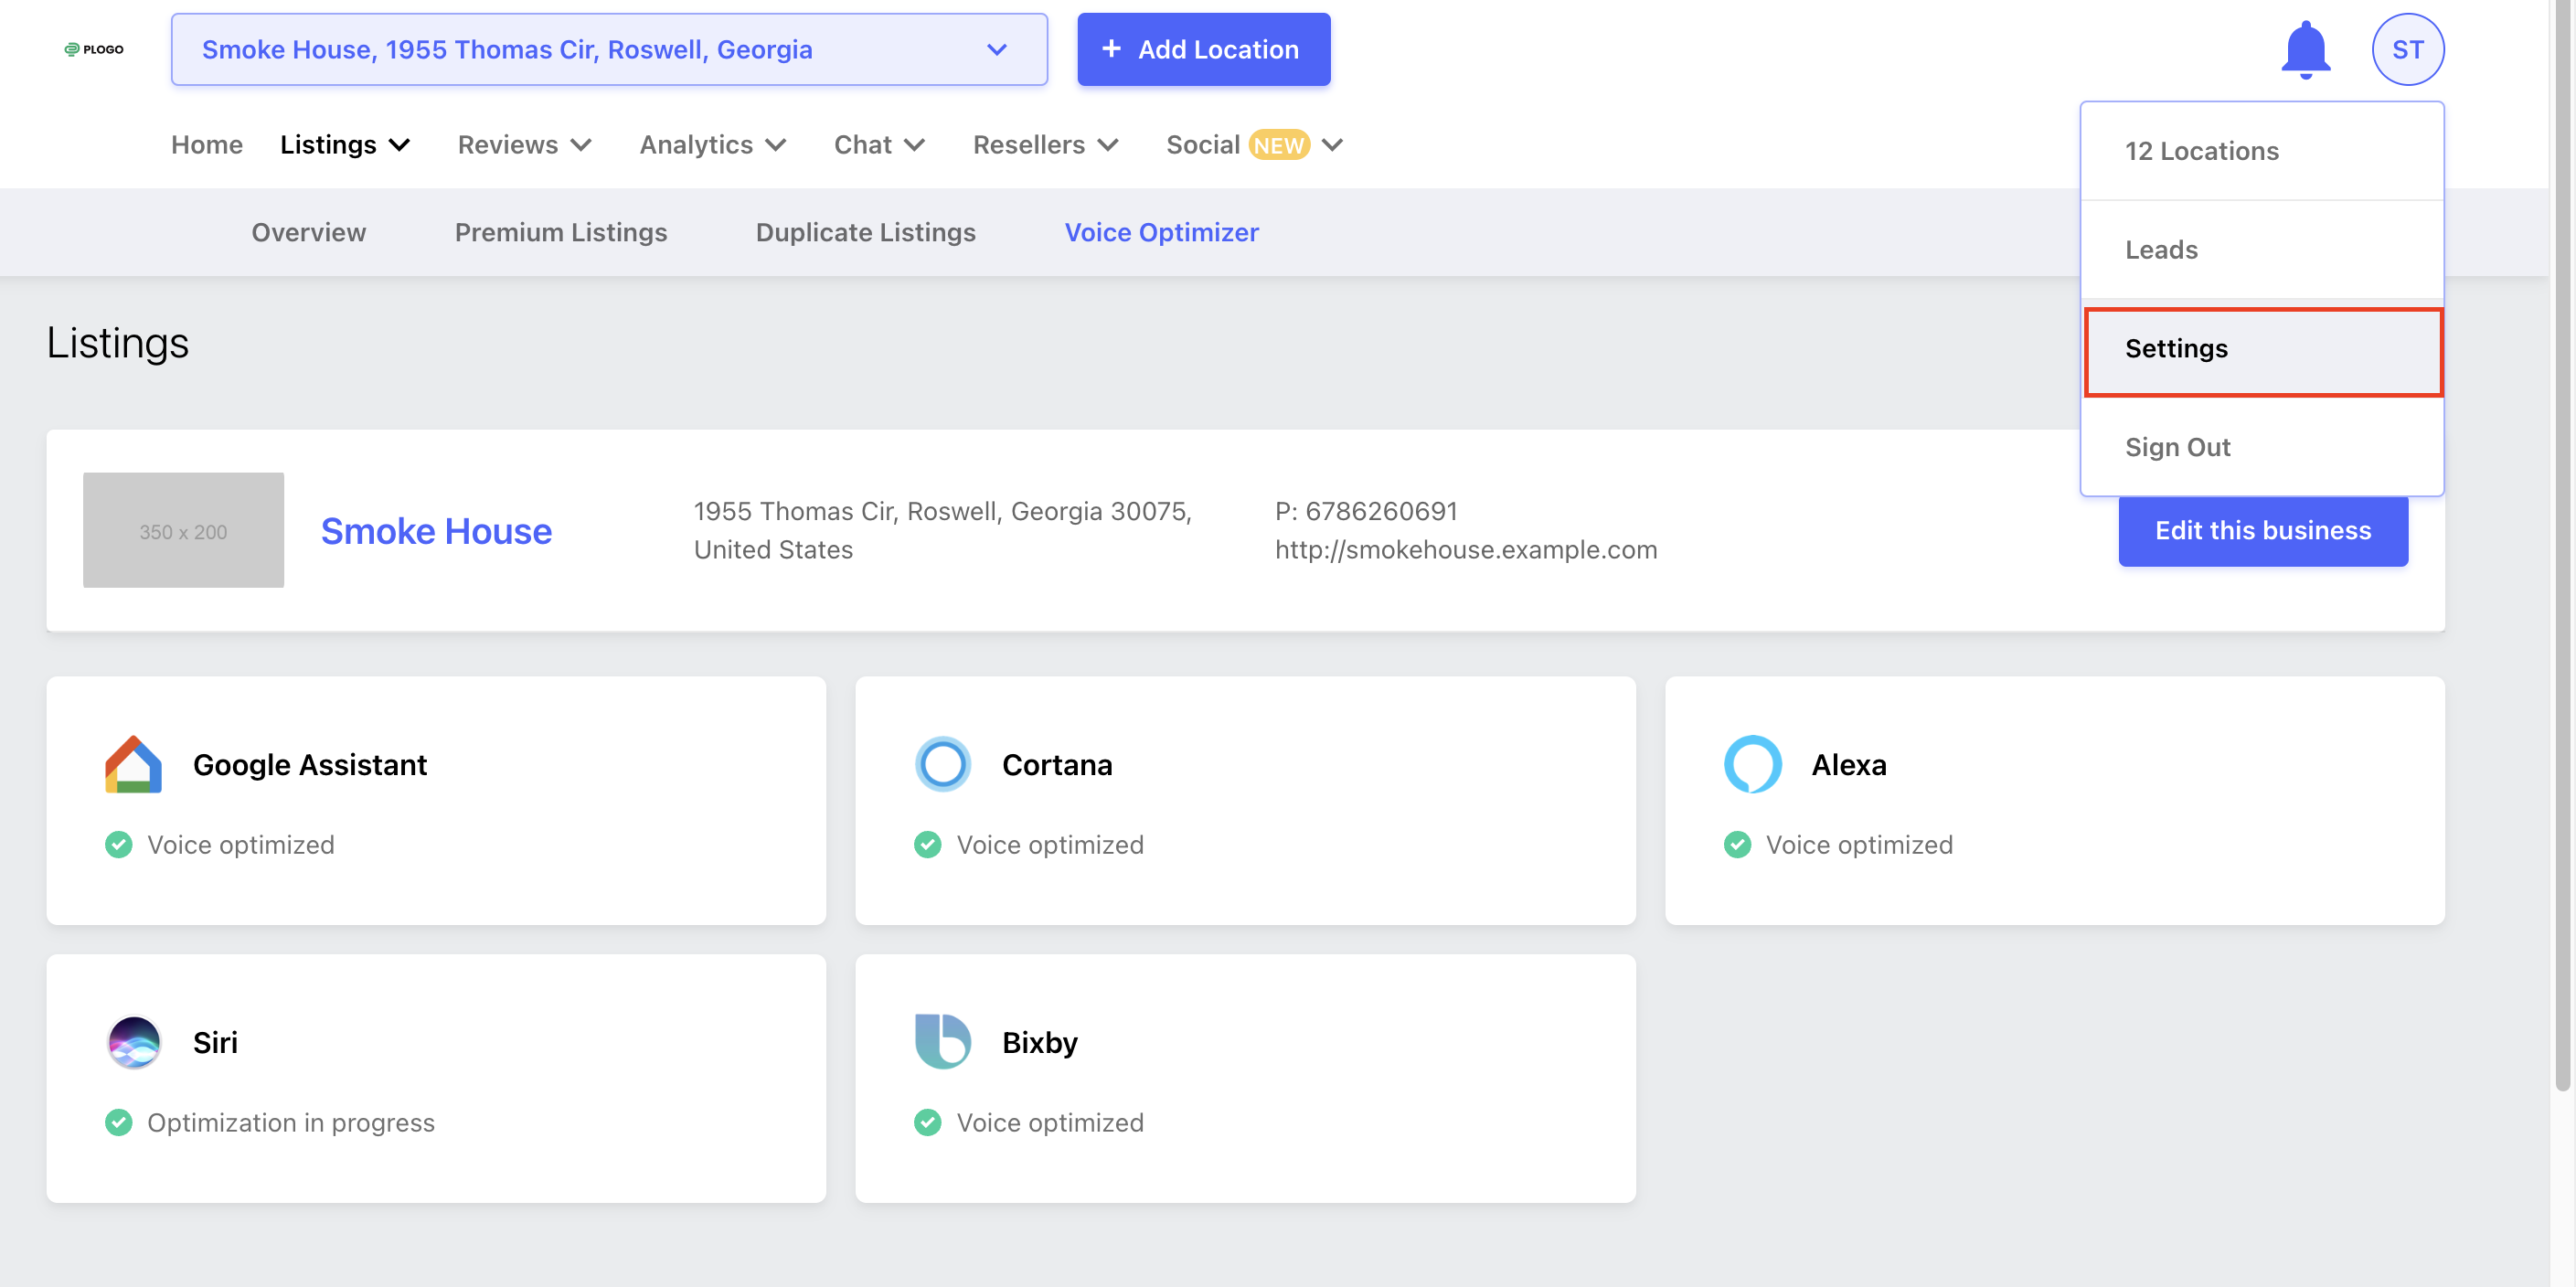Screen dimensions: 2576x1287
Task: Open Leads from the user menu
Action: point(2262,250)
